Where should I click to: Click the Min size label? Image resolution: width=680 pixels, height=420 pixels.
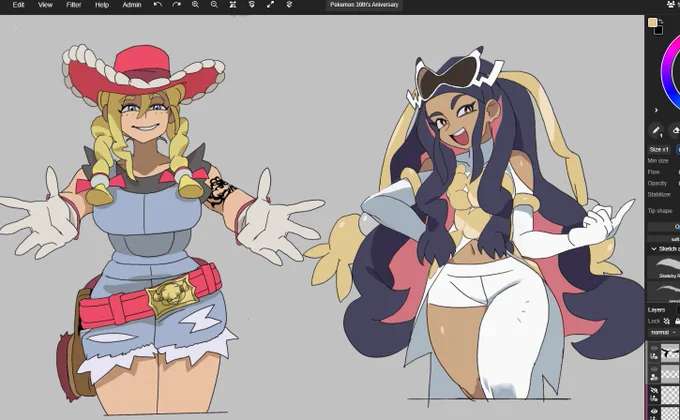point(658,161)
